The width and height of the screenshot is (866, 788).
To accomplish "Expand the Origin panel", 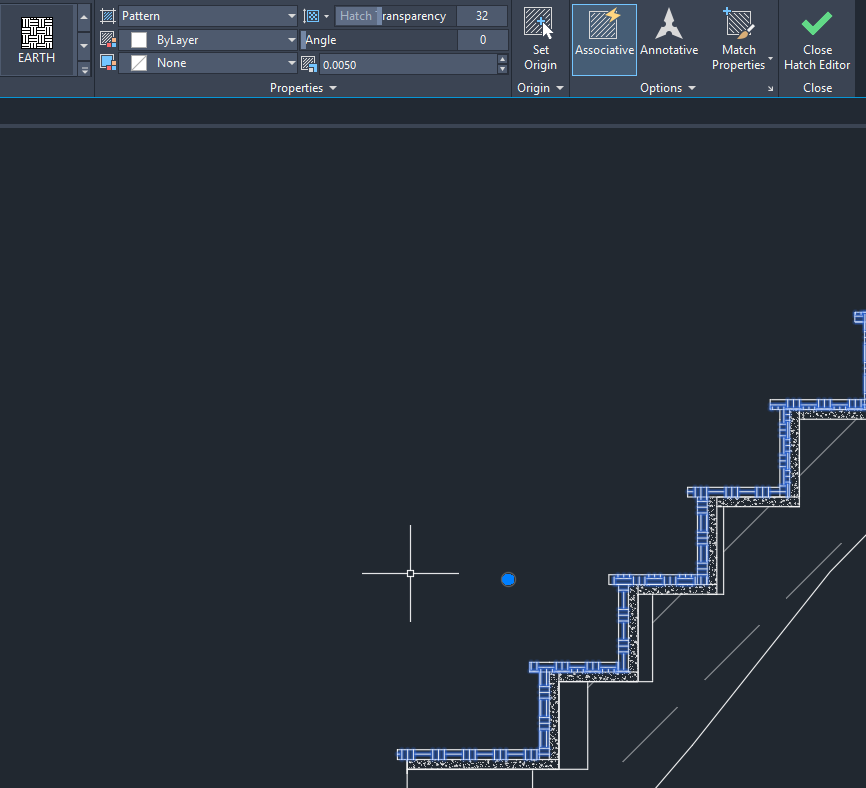I will coord(540,88).
